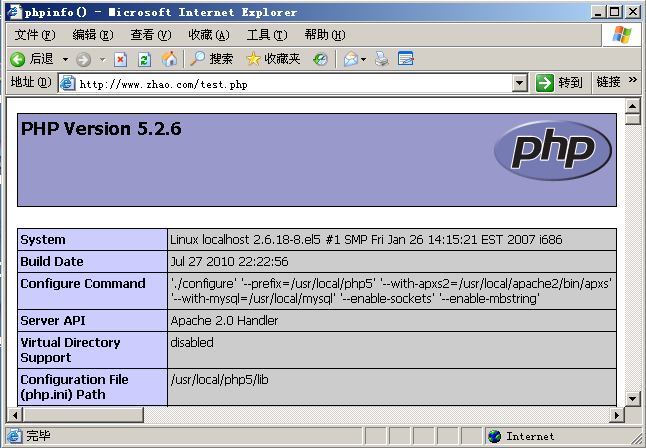Go to the Home page icon
Screen dimensions: 646x448
[x=169, y=59]
